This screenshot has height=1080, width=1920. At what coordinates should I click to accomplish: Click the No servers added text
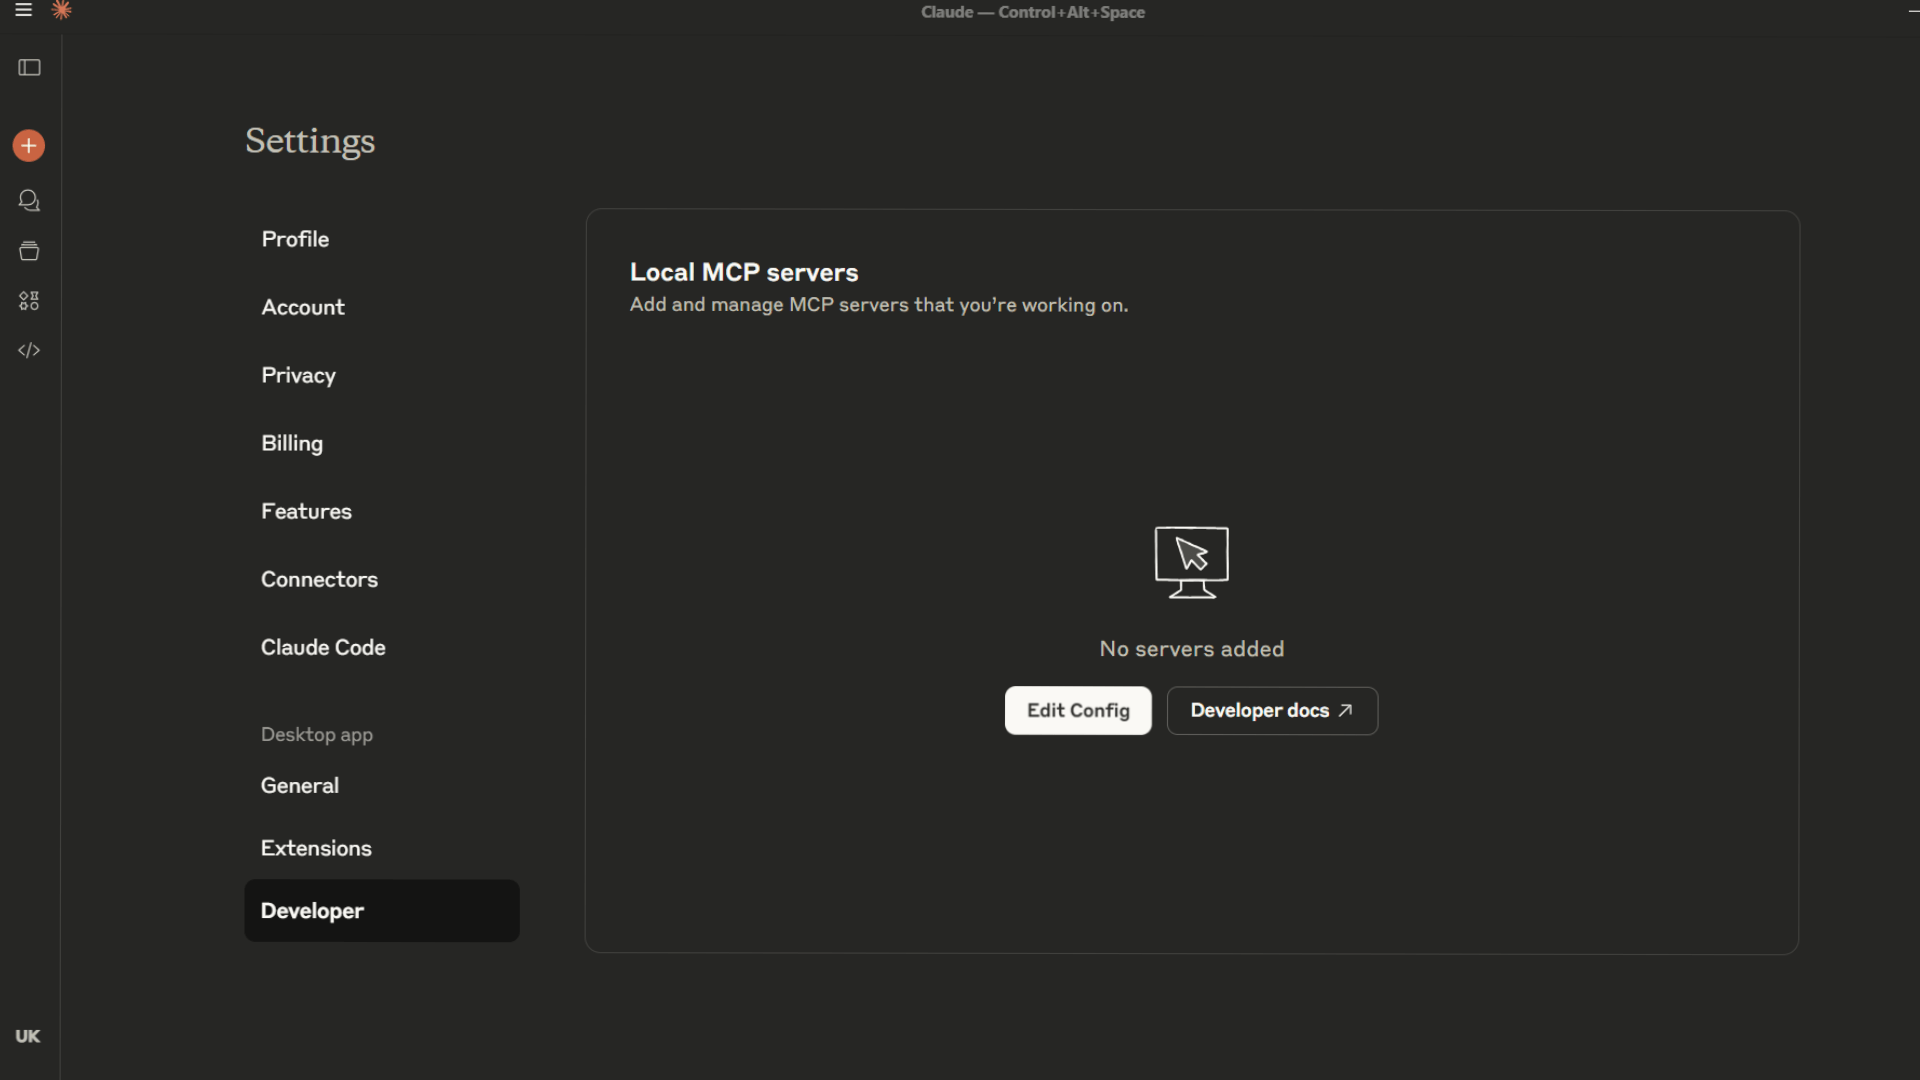(x=1191, y=649)
